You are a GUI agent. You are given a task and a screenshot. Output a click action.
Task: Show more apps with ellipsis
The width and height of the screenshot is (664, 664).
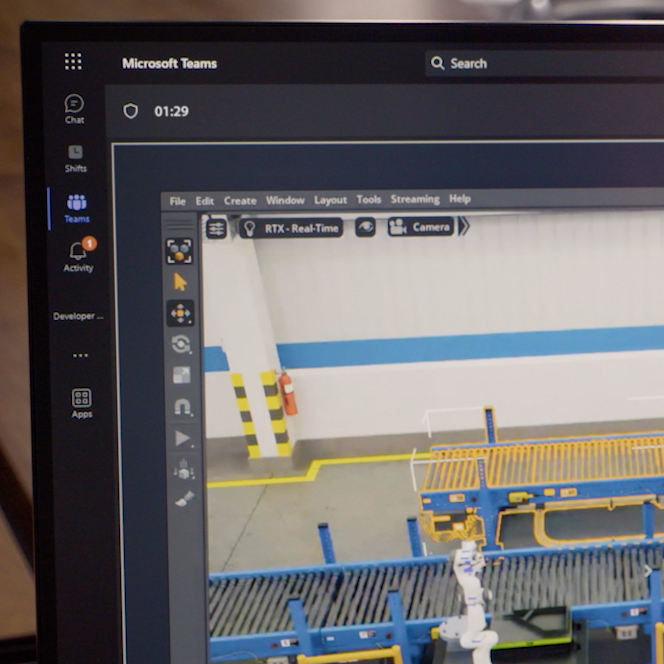point(80,355)
